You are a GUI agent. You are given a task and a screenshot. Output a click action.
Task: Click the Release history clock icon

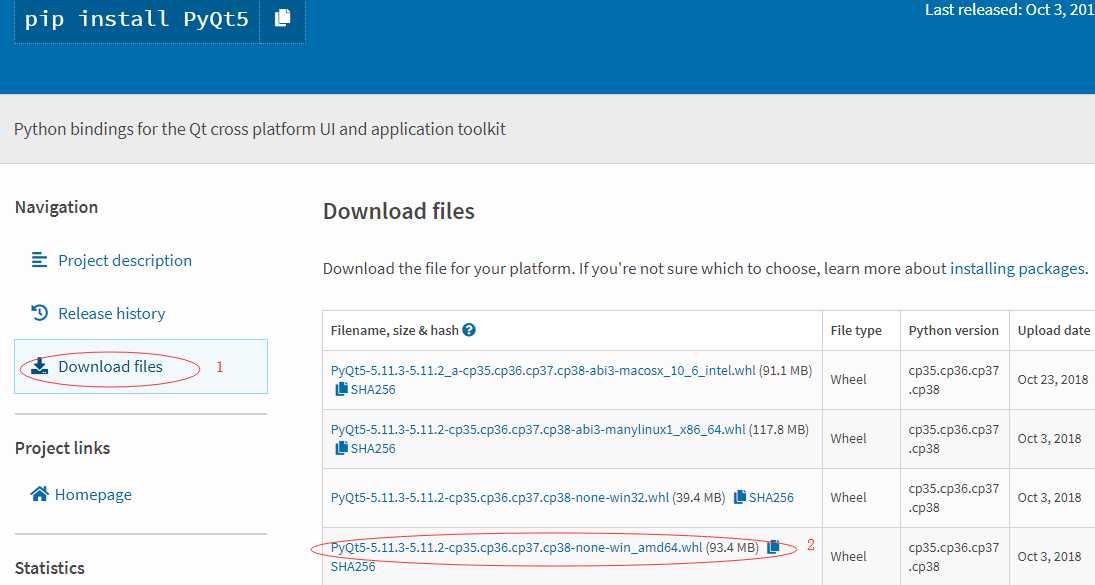[39, 313]
